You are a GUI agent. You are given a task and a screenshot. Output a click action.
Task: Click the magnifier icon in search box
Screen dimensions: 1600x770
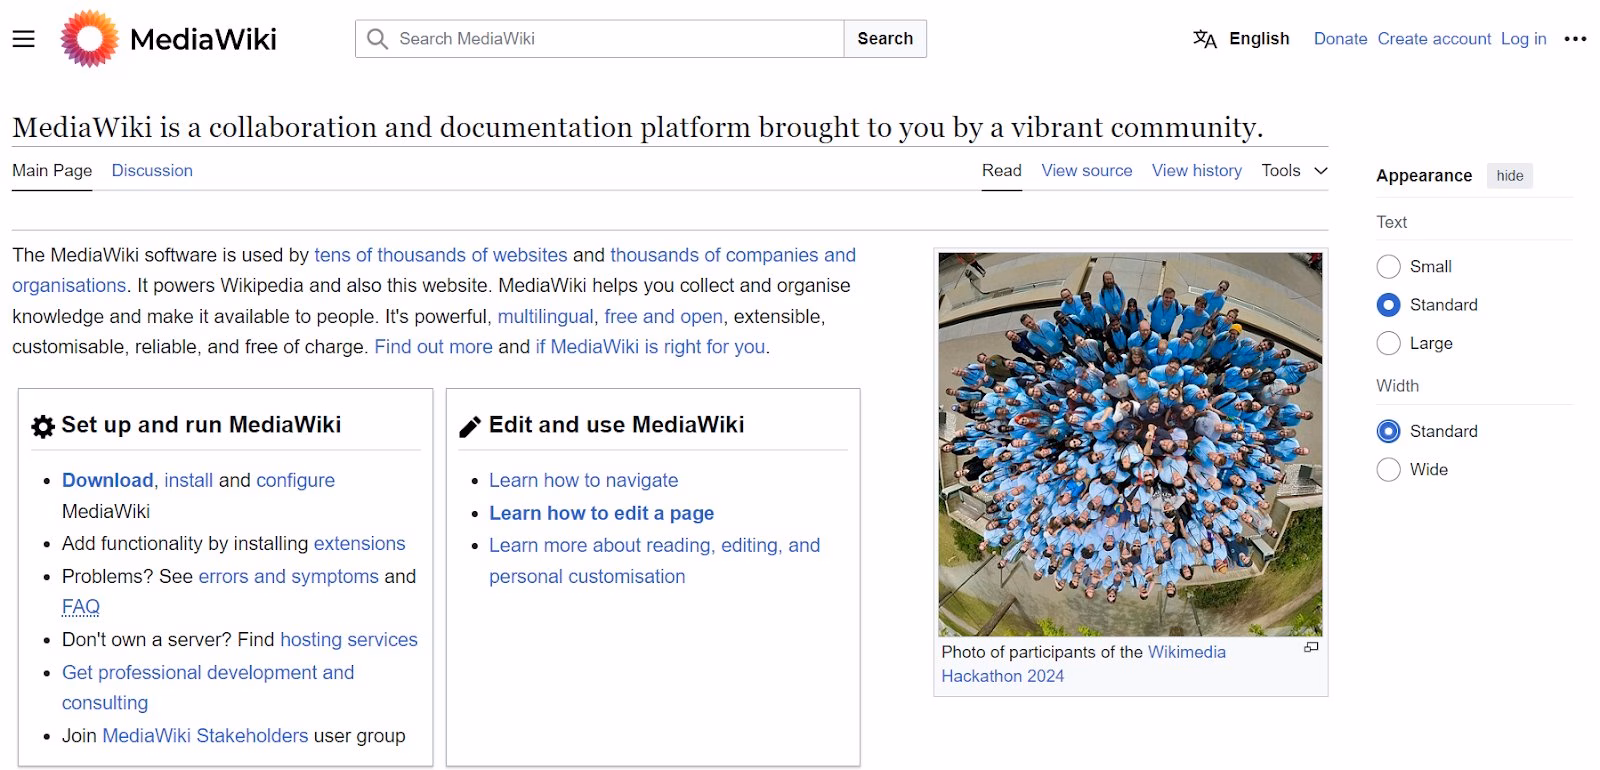point(377,39)
